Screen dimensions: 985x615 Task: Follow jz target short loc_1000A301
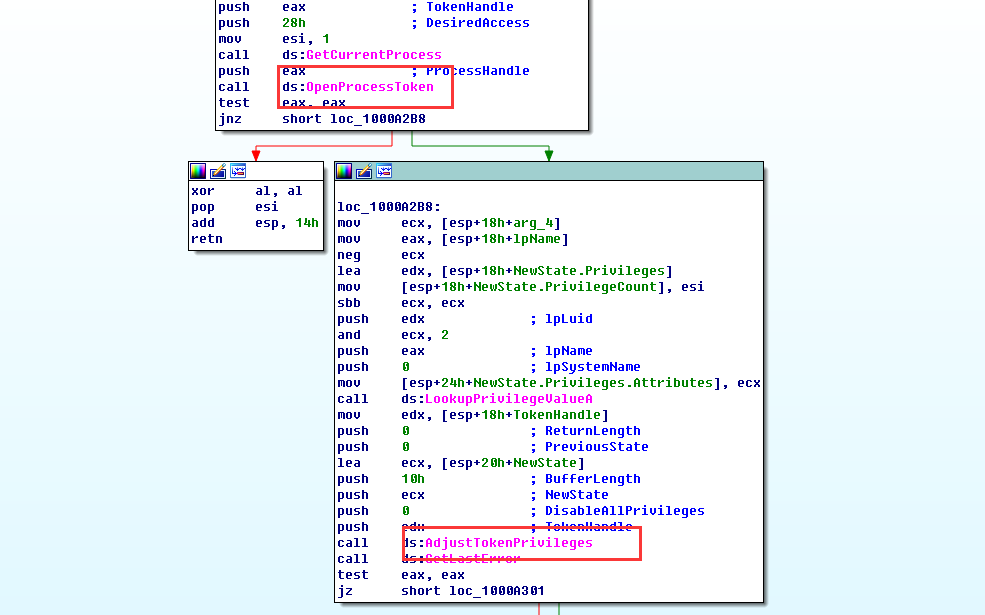point(473,591)
